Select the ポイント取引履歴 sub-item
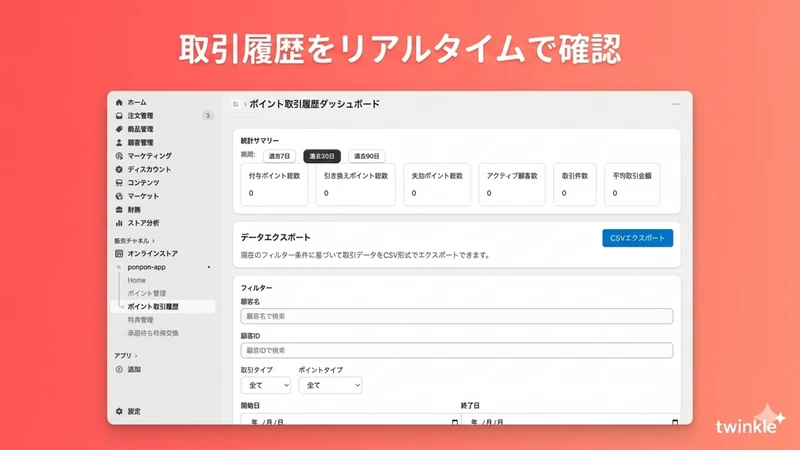The image size is (800, 450). pos(163,307)
